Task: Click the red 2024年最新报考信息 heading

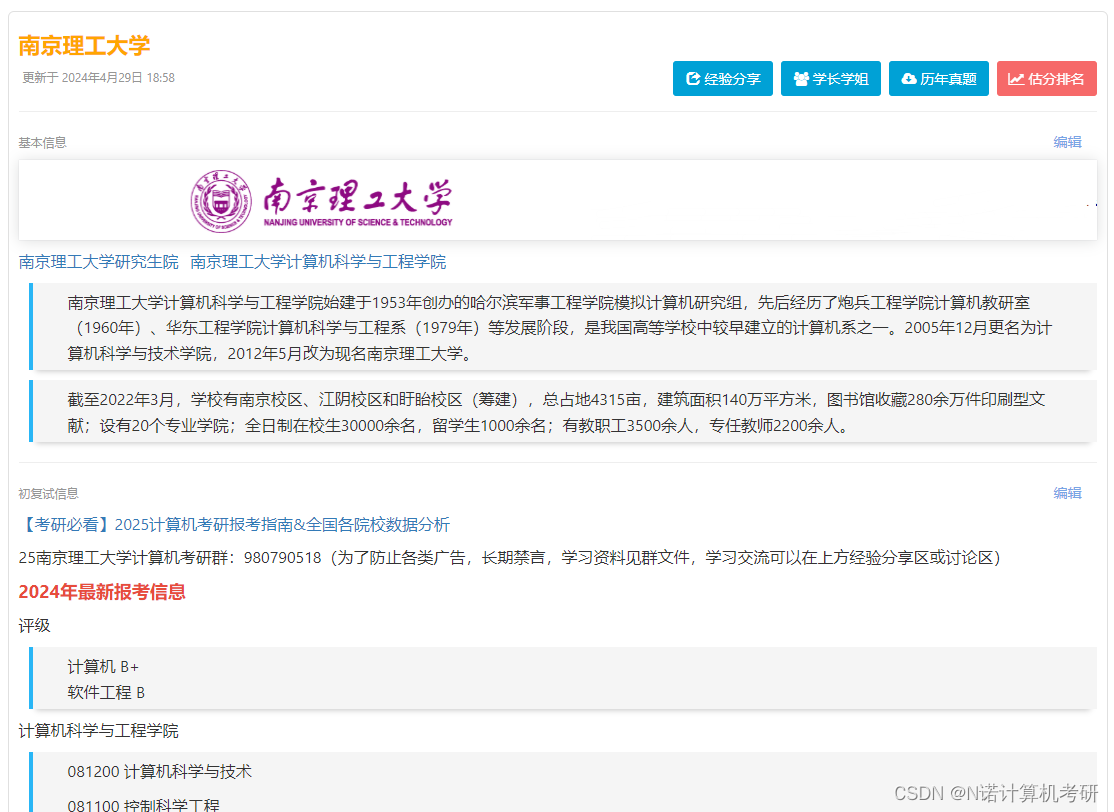Action: coord(102,592)
